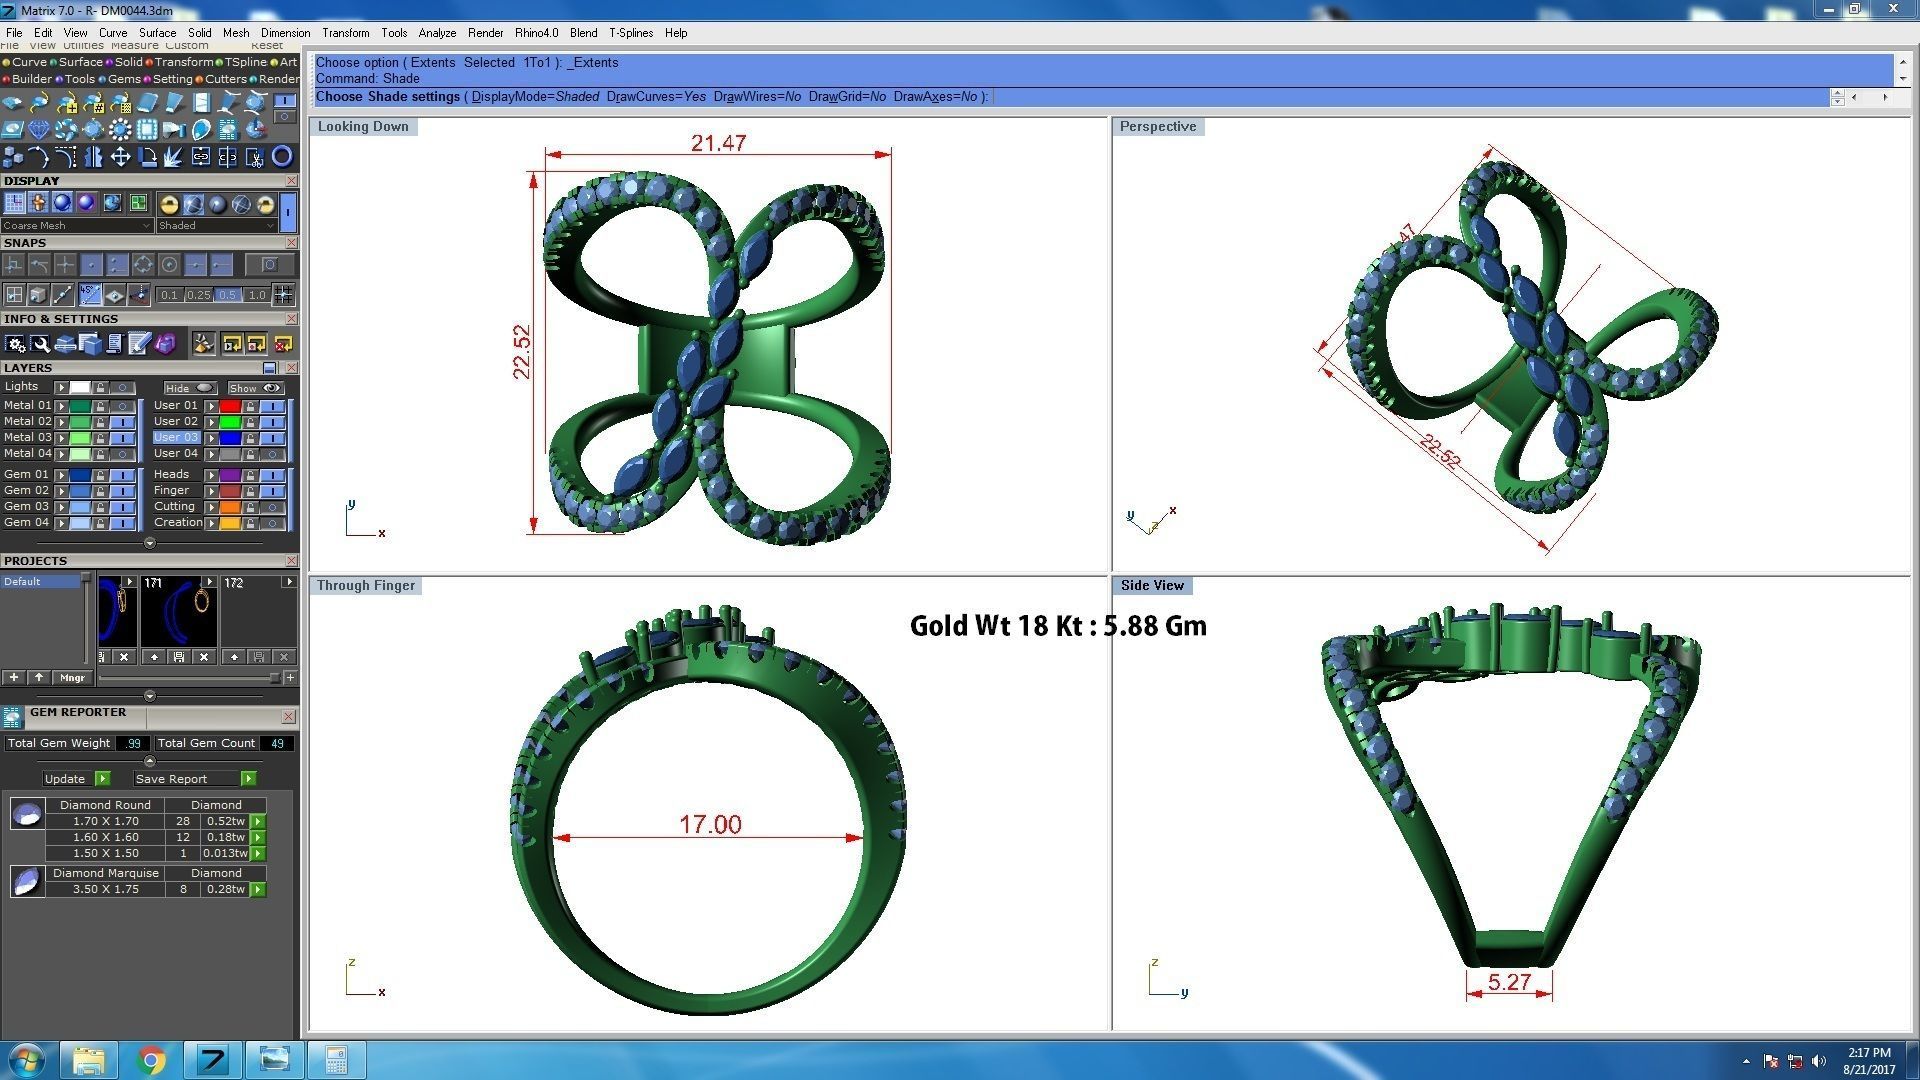Open the Analyze menu

pos(437,33)
